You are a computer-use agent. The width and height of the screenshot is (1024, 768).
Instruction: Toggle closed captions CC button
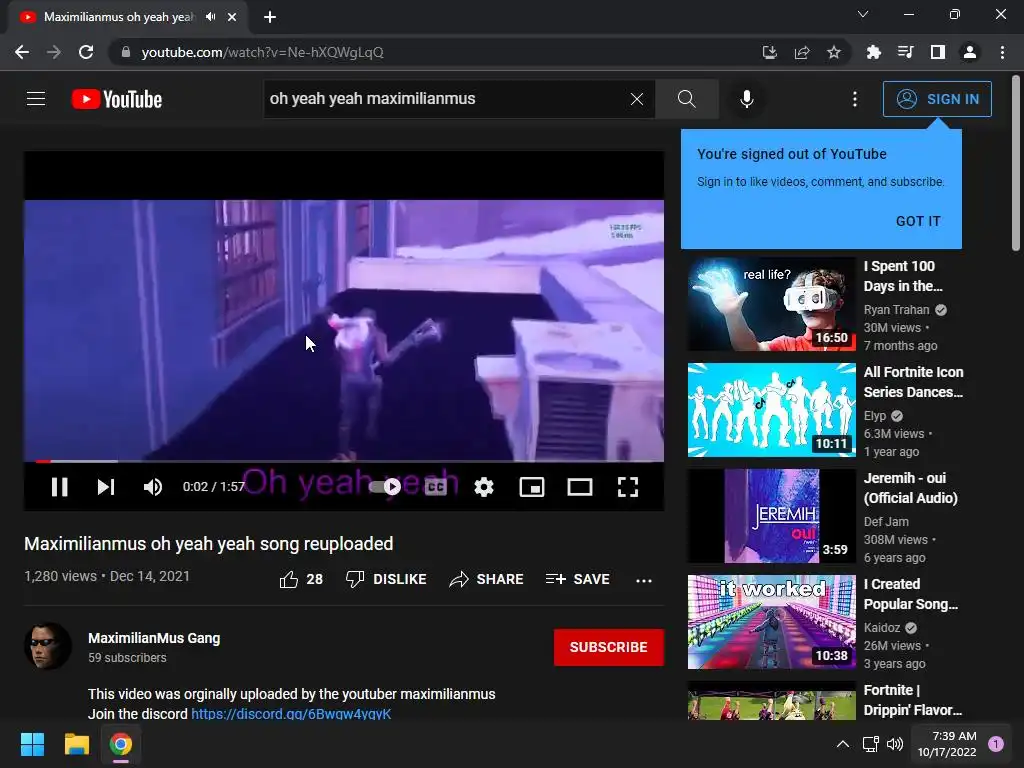[436, 487]
